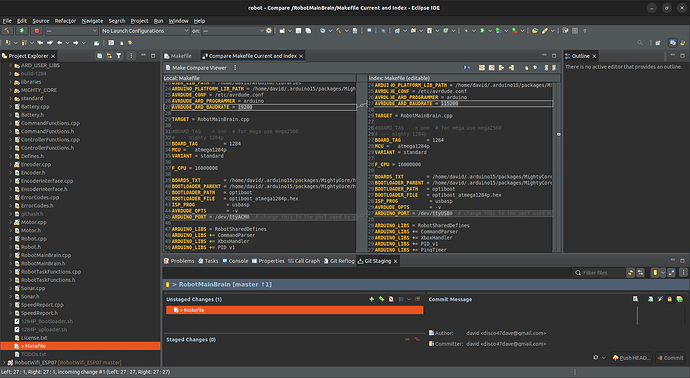Click the add selected files to index icon
The height and width of the screenshot is (378, 690).
(x=371, y=299)
